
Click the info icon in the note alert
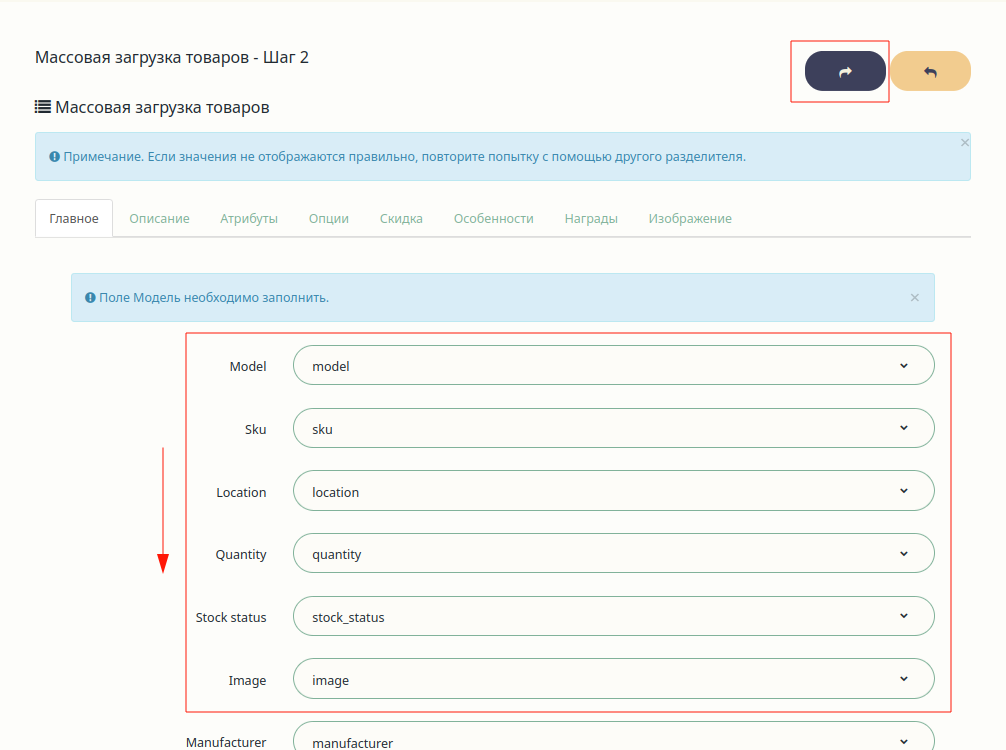[54, 157]
